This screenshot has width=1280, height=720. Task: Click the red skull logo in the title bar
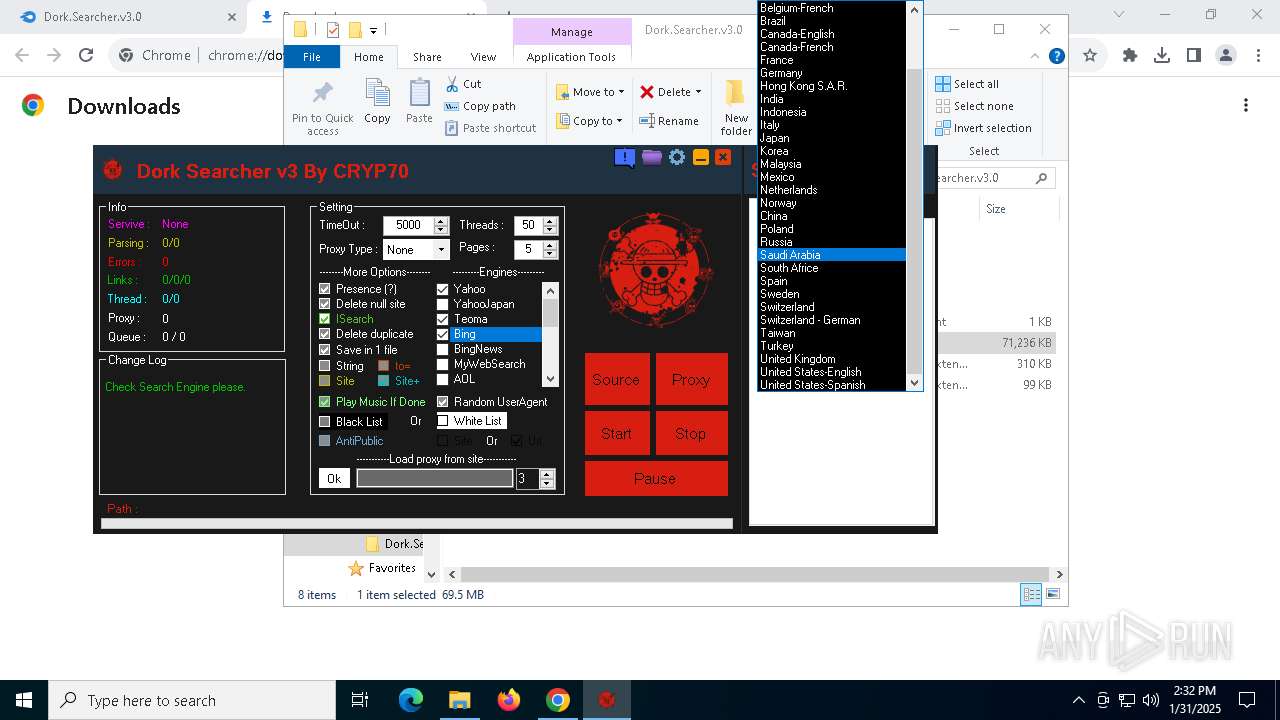113,170
